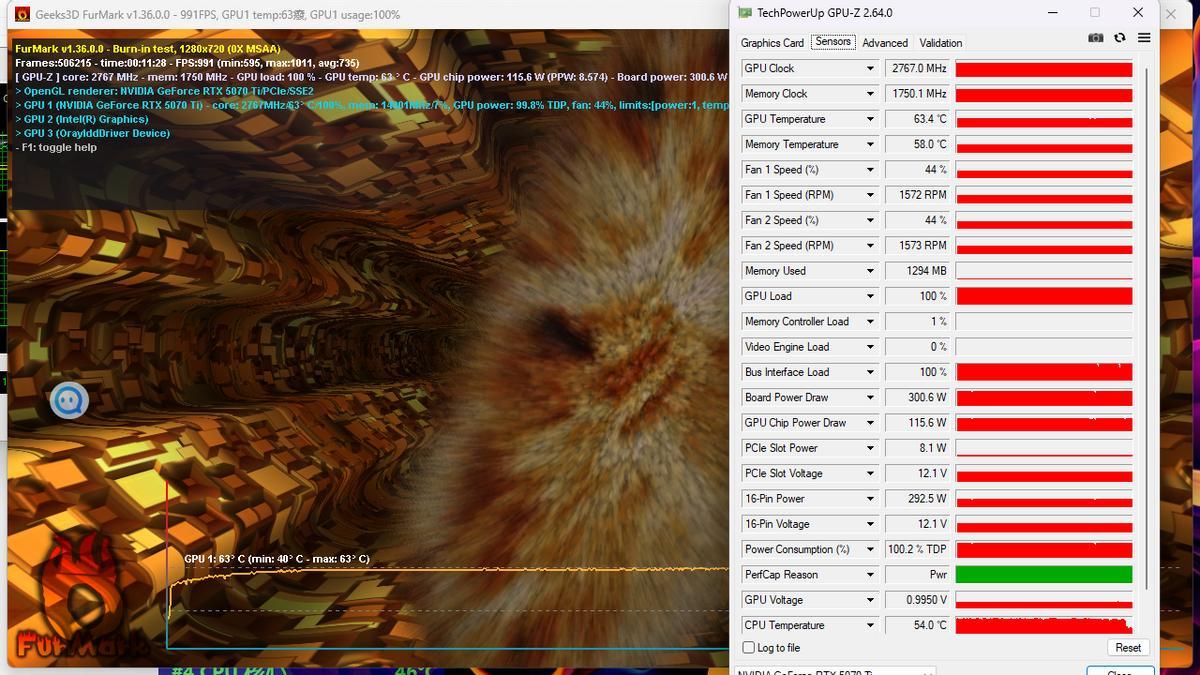Enable the Log to file checkbox
This screenshot has width=1200, height=675.
coord(748,648)
